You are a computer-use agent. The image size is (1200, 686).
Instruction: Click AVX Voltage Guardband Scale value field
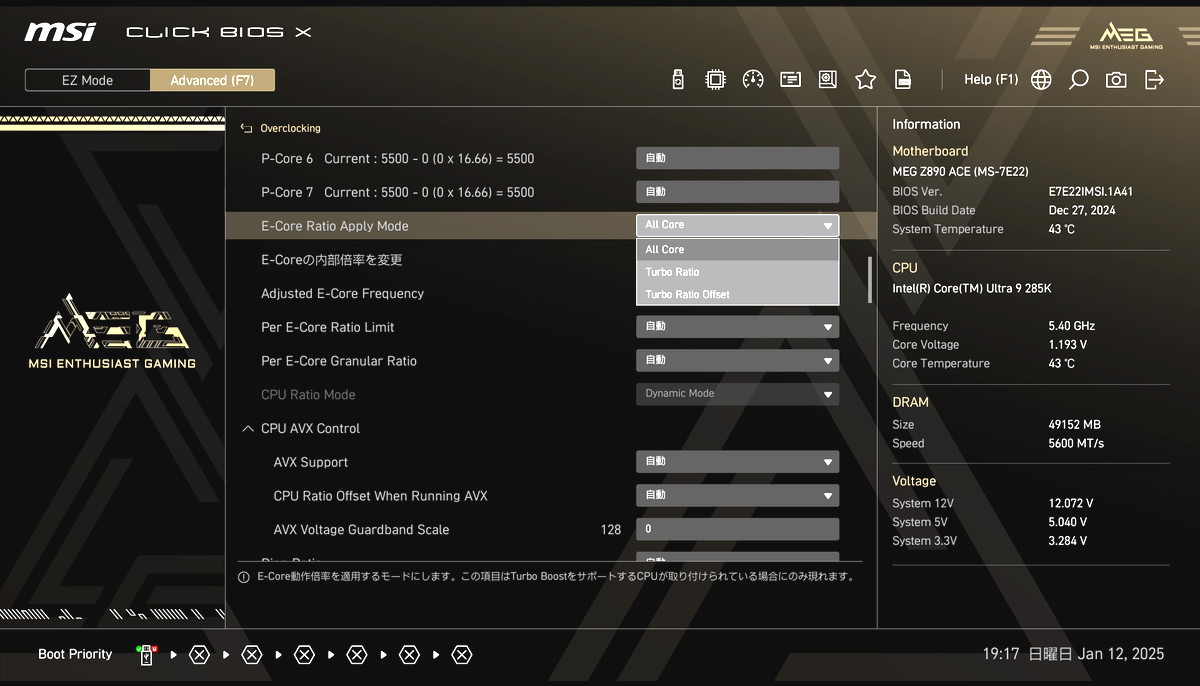coord(738,529)
